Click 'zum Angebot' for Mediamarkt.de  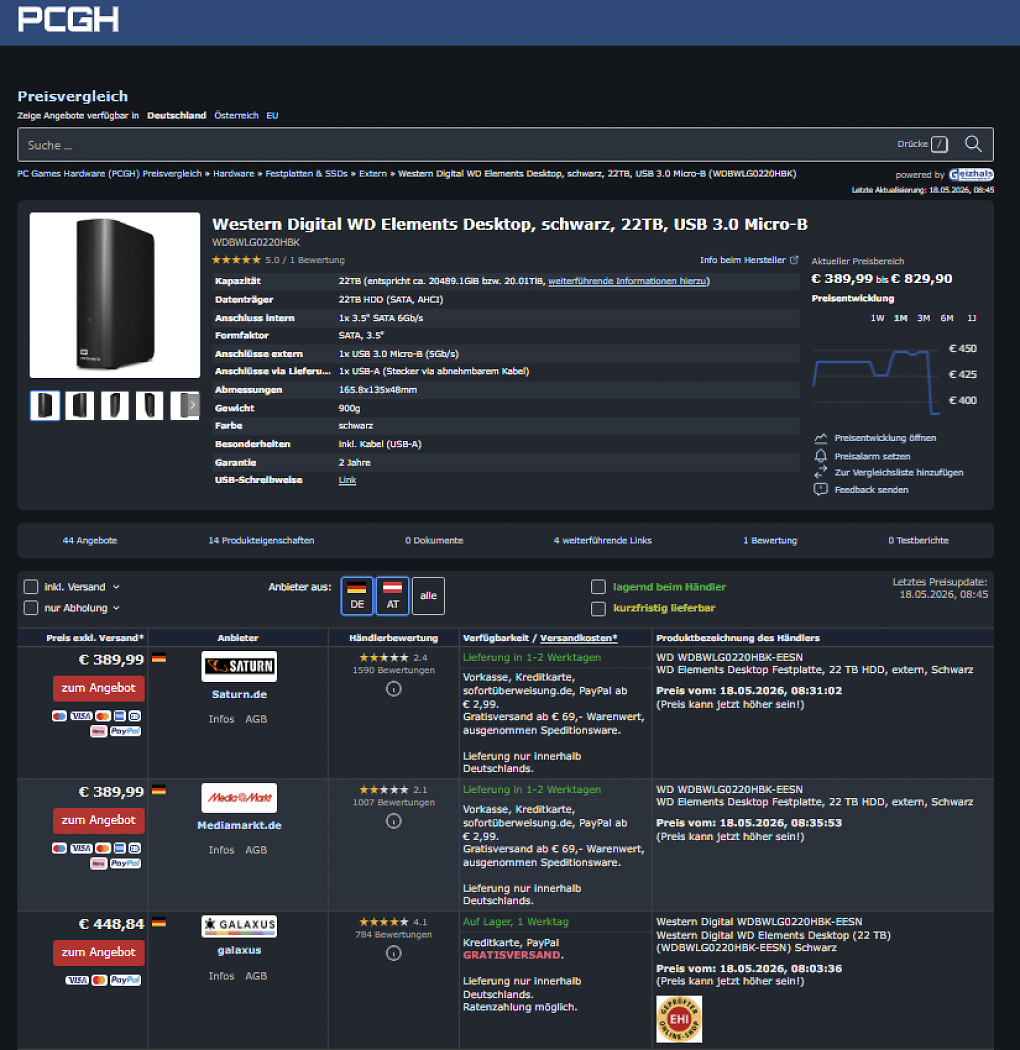98,820
